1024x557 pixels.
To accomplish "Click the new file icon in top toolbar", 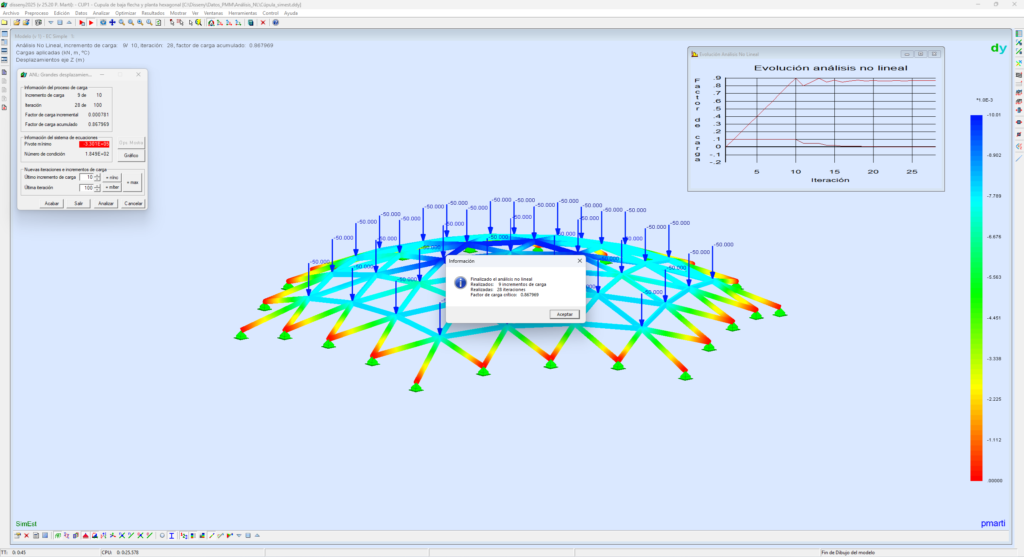I will (x=5, y=22).
